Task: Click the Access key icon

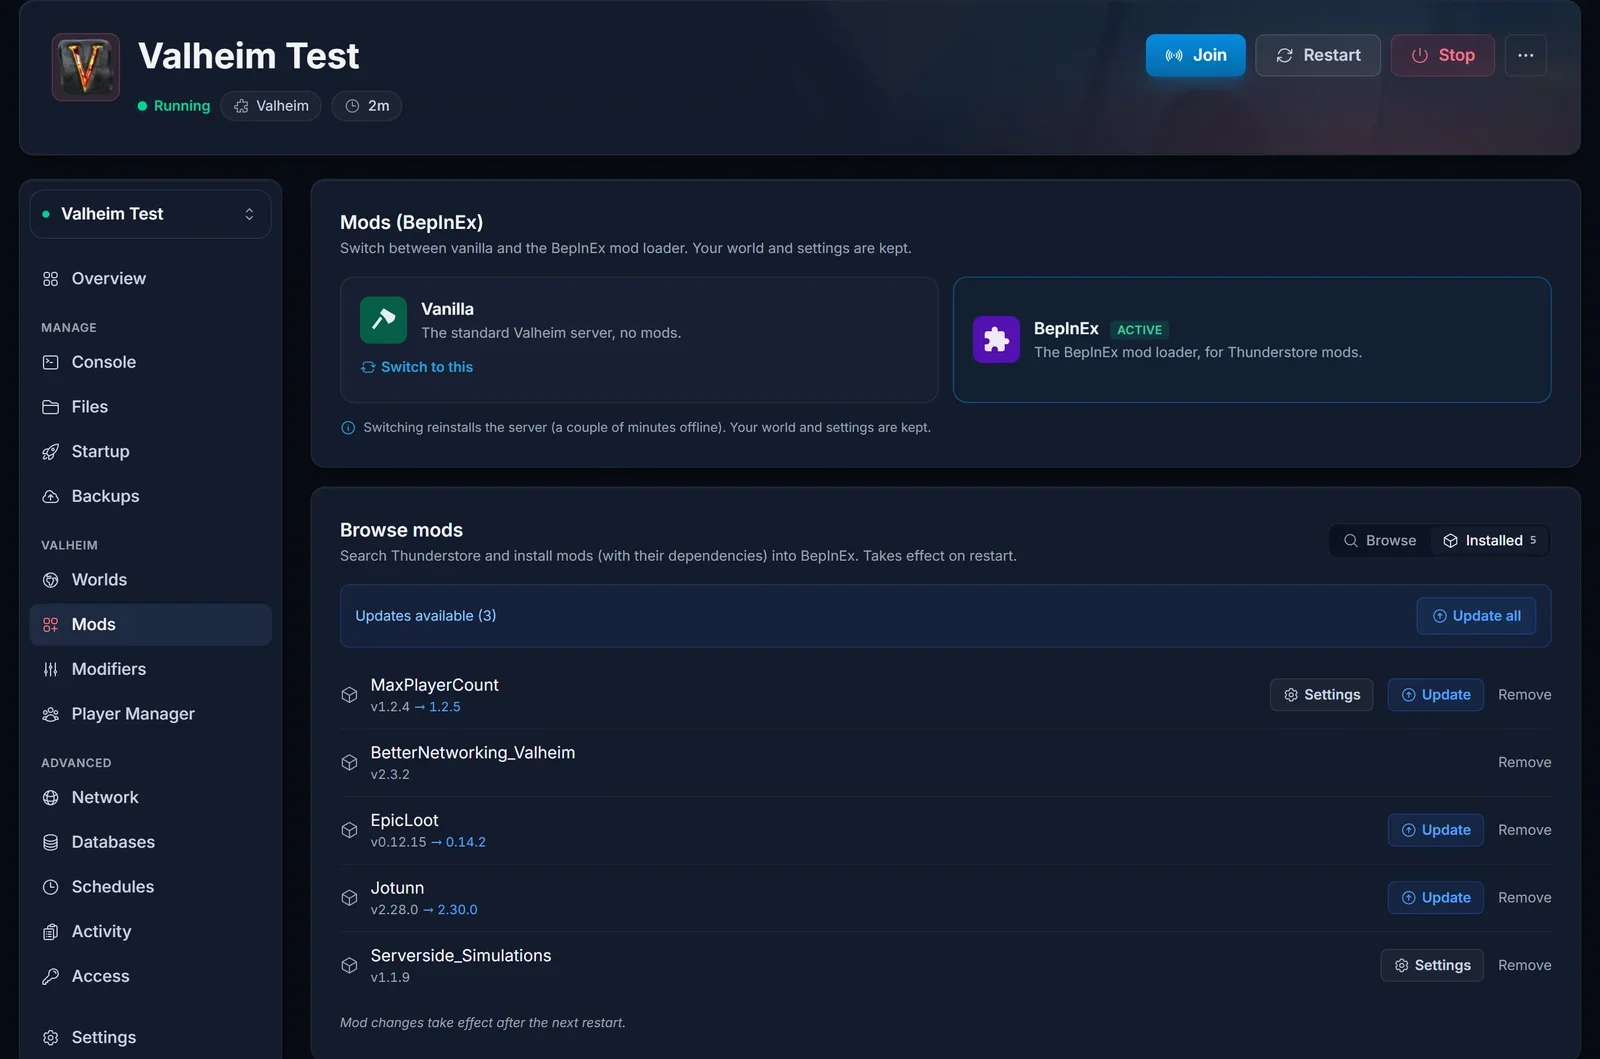Action: (51, 976)
